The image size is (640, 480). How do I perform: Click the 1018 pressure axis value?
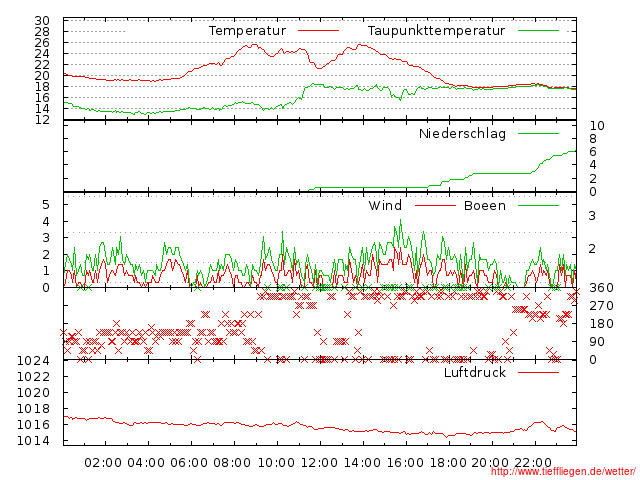coord(33,409)
